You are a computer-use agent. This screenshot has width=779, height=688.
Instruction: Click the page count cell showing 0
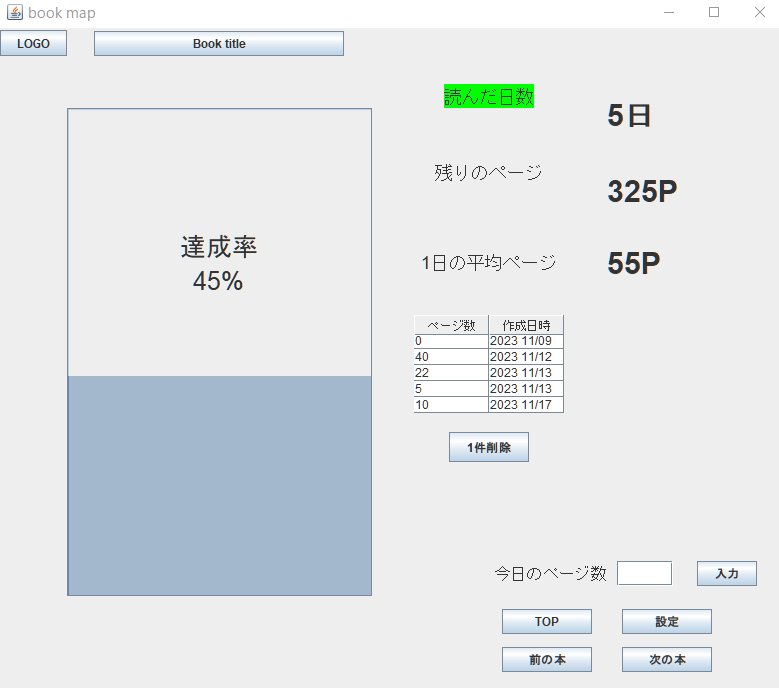(x=451, y=341)
